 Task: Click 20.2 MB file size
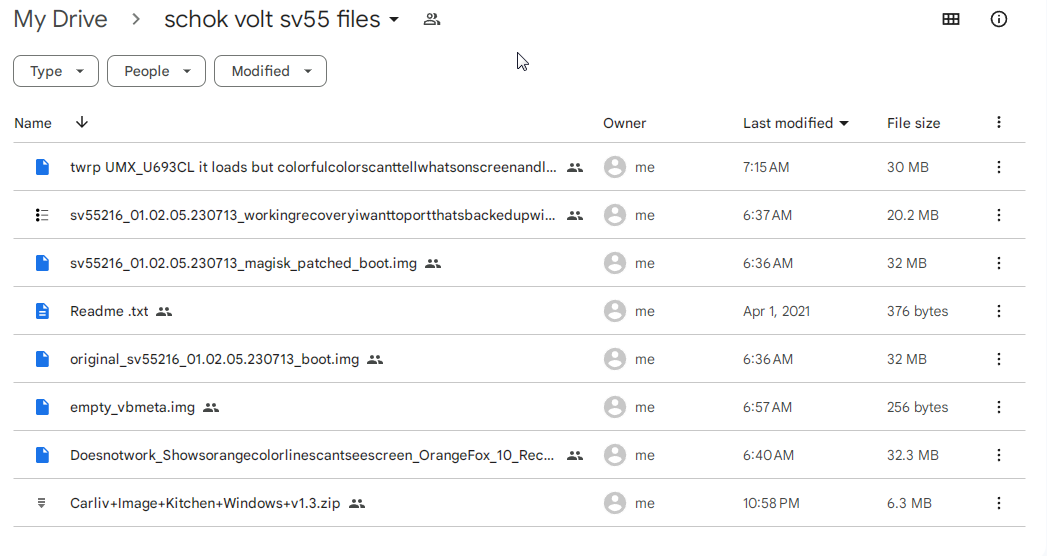[913, 215]
